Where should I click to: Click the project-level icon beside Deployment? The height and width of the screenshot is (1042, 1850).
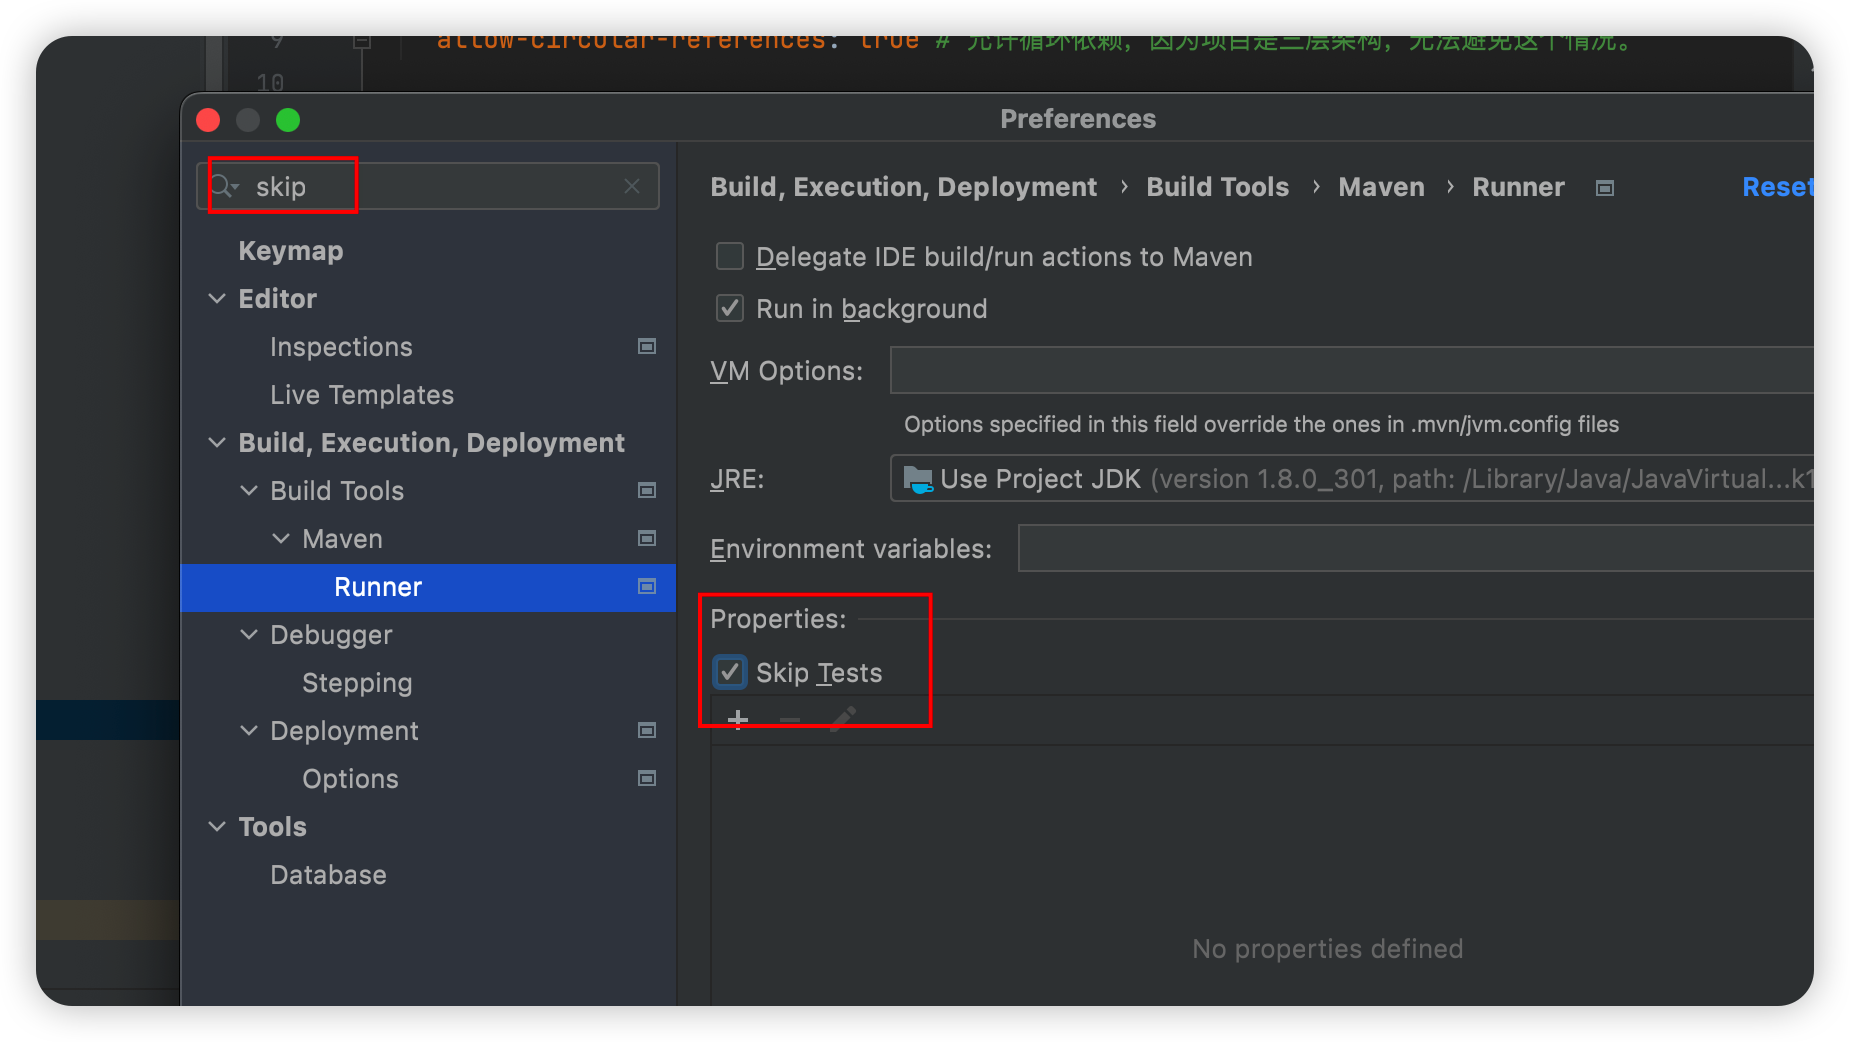647,730
